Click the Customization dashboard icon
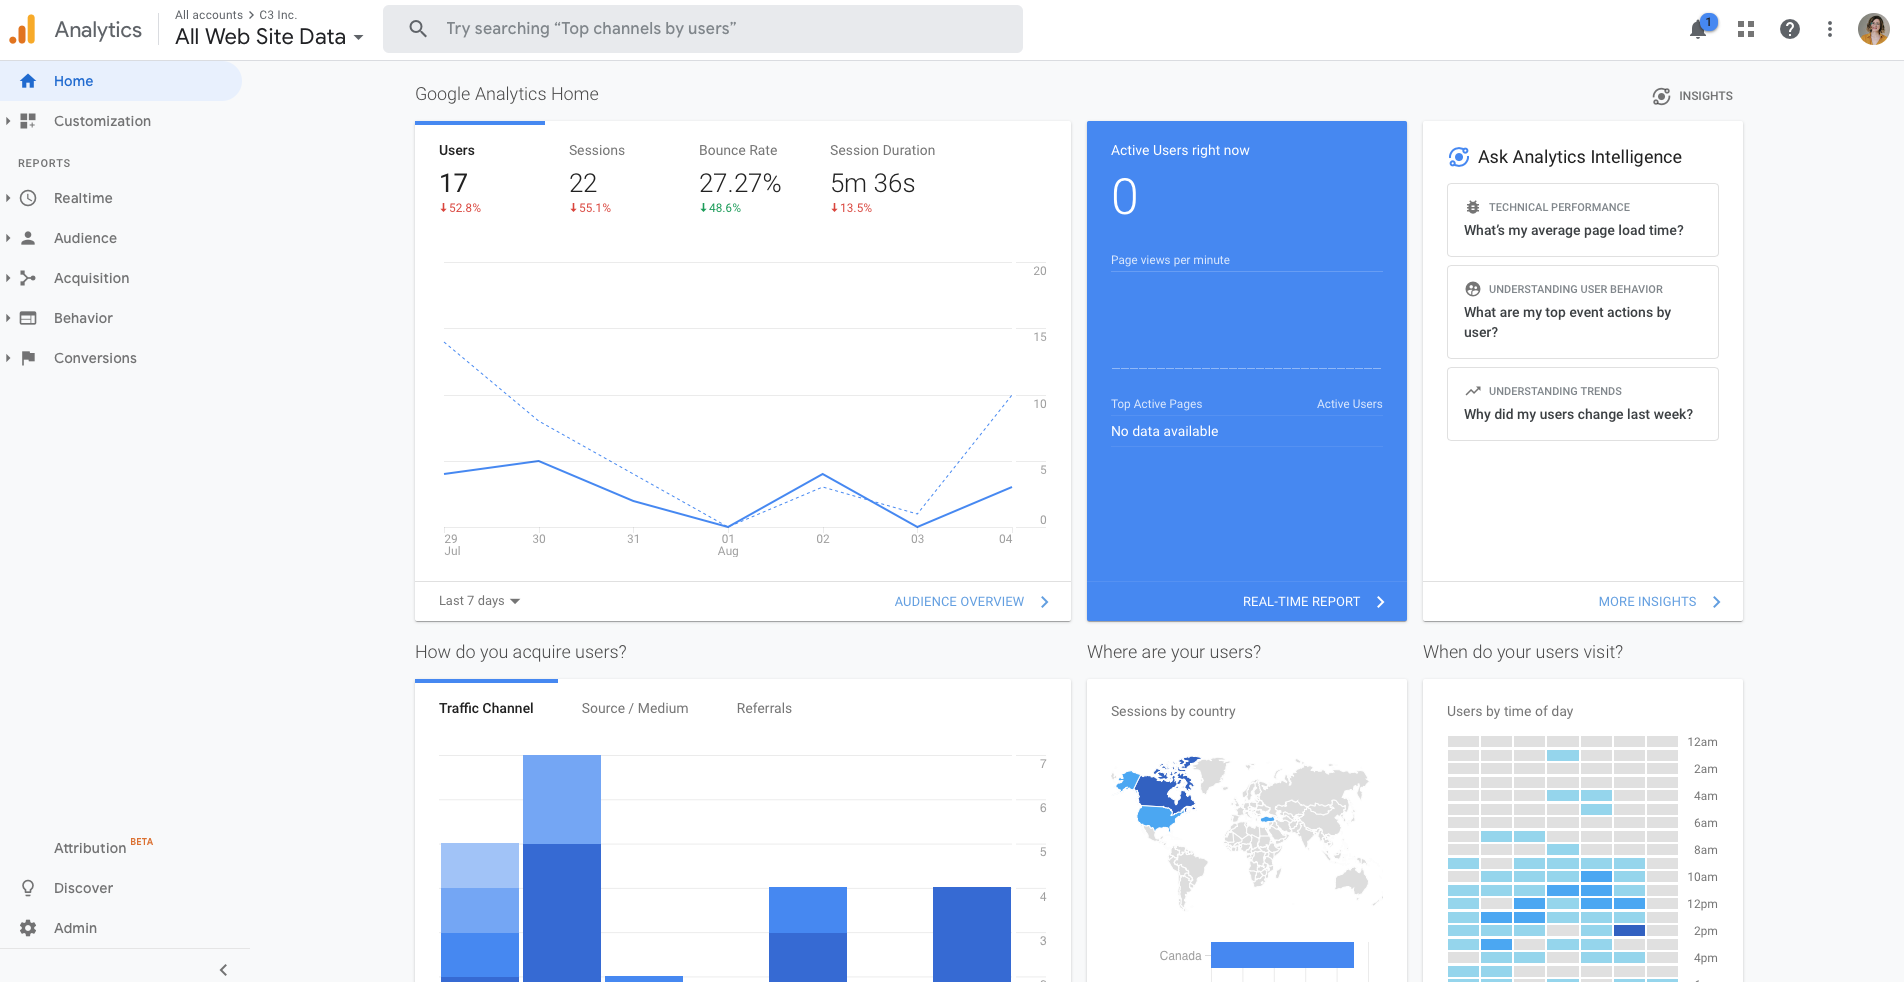The height and width of the screenshot is (982, 1904). (x=28, y=121)
